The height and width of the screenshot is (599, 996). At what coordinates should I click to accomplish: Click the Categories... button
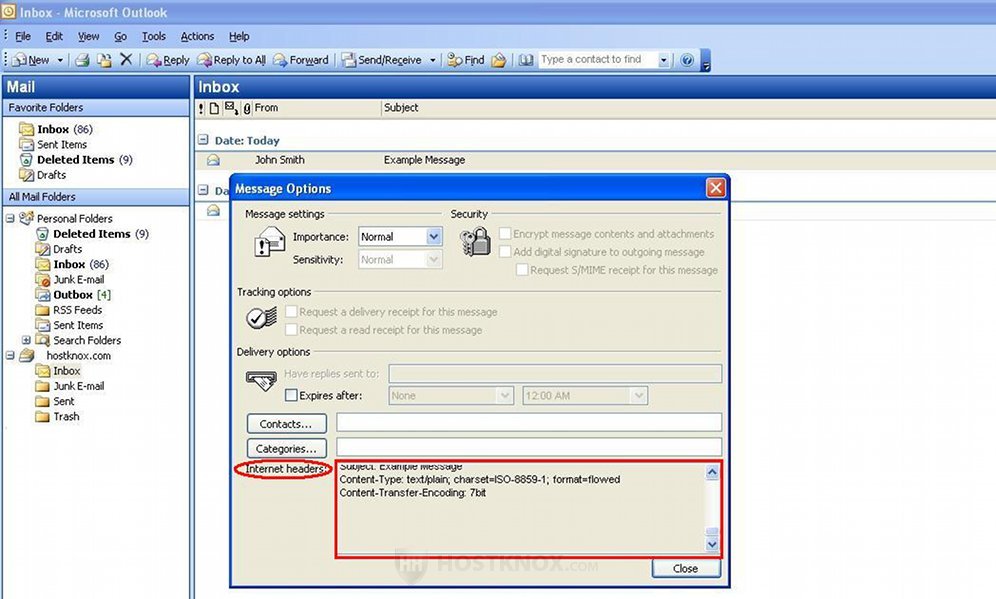click(x=286, y=448)
